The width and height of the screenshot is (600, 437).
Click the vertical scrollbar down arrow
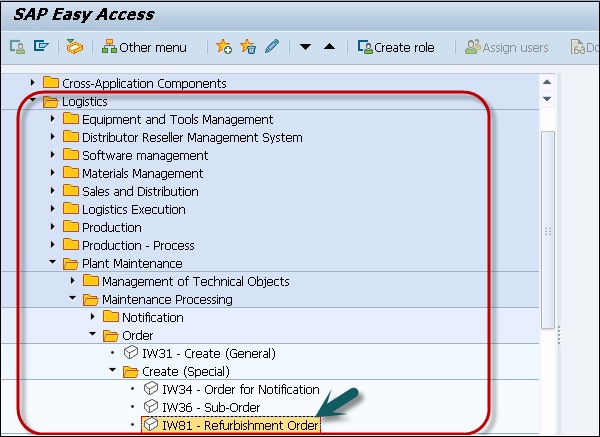[547, 100]
